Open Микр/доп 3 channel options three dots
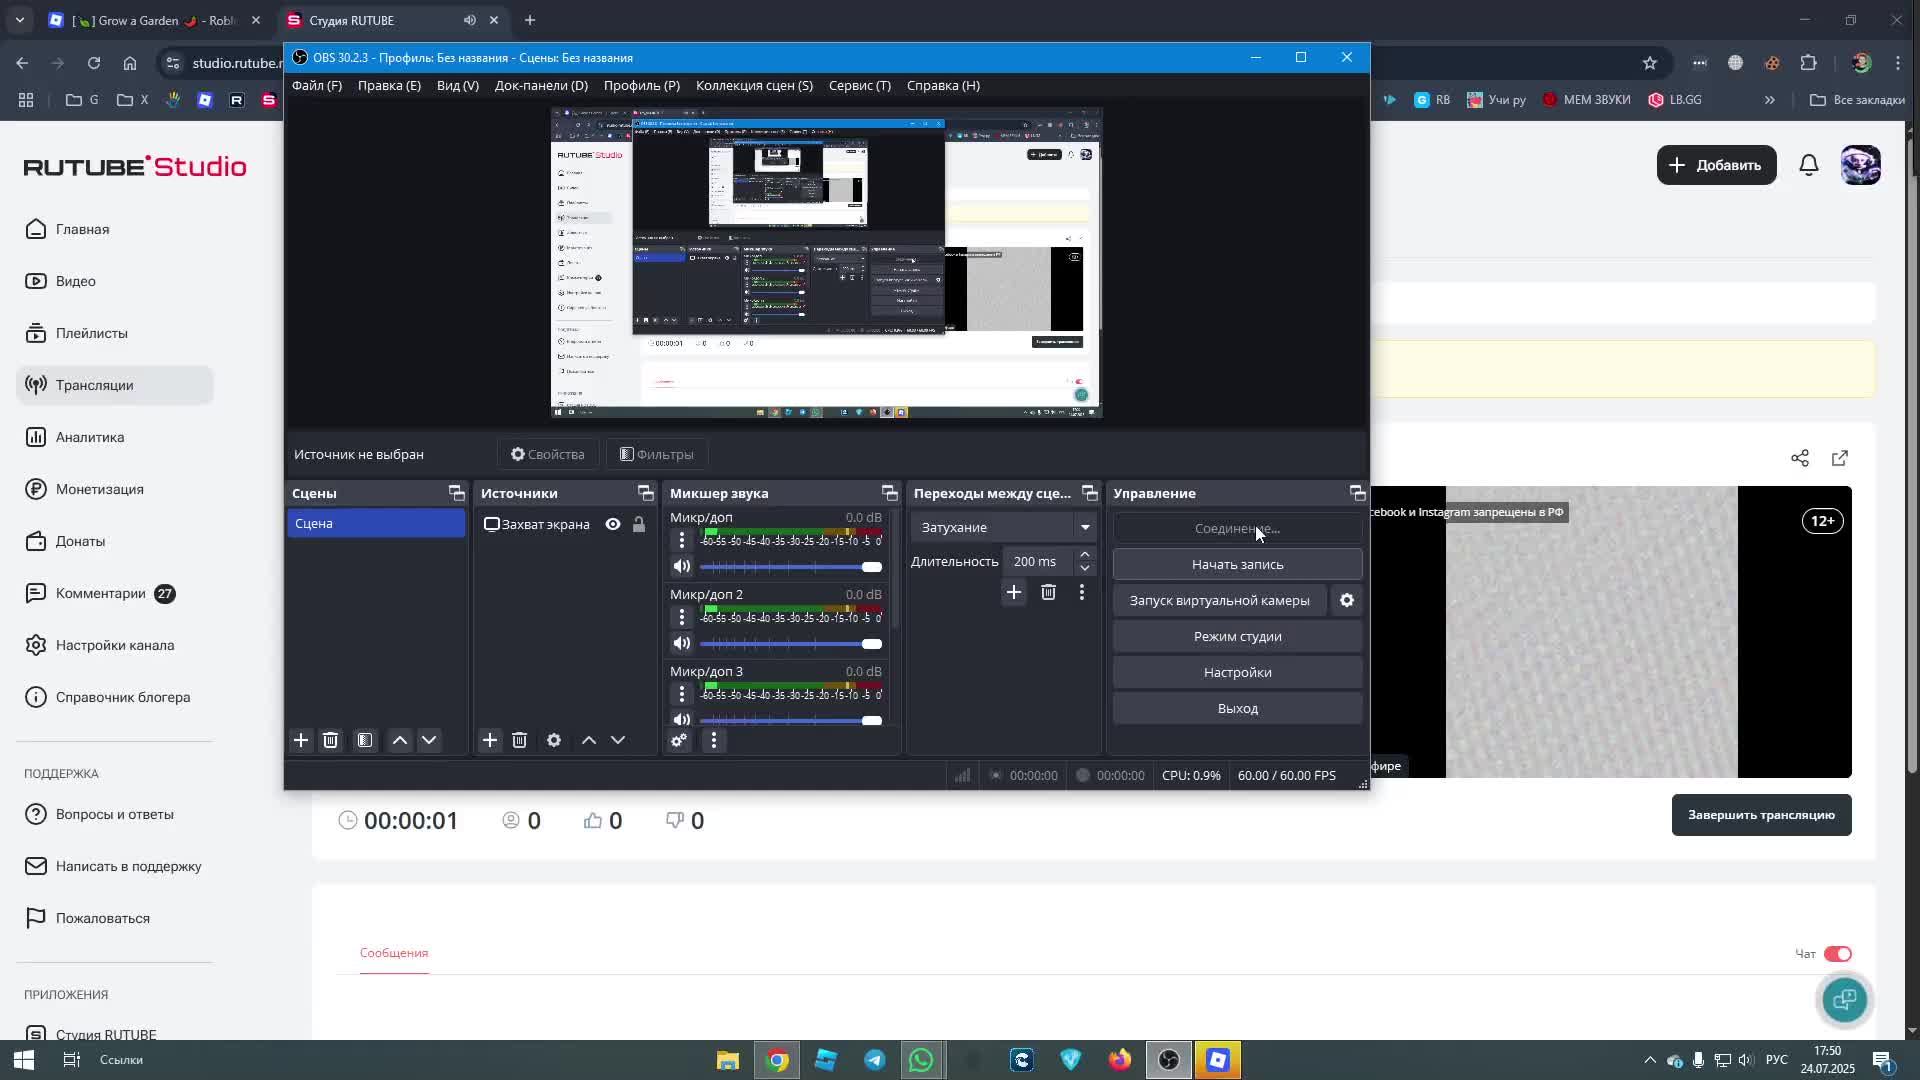Screen dimensions: 1920x1080 (682, 694)
